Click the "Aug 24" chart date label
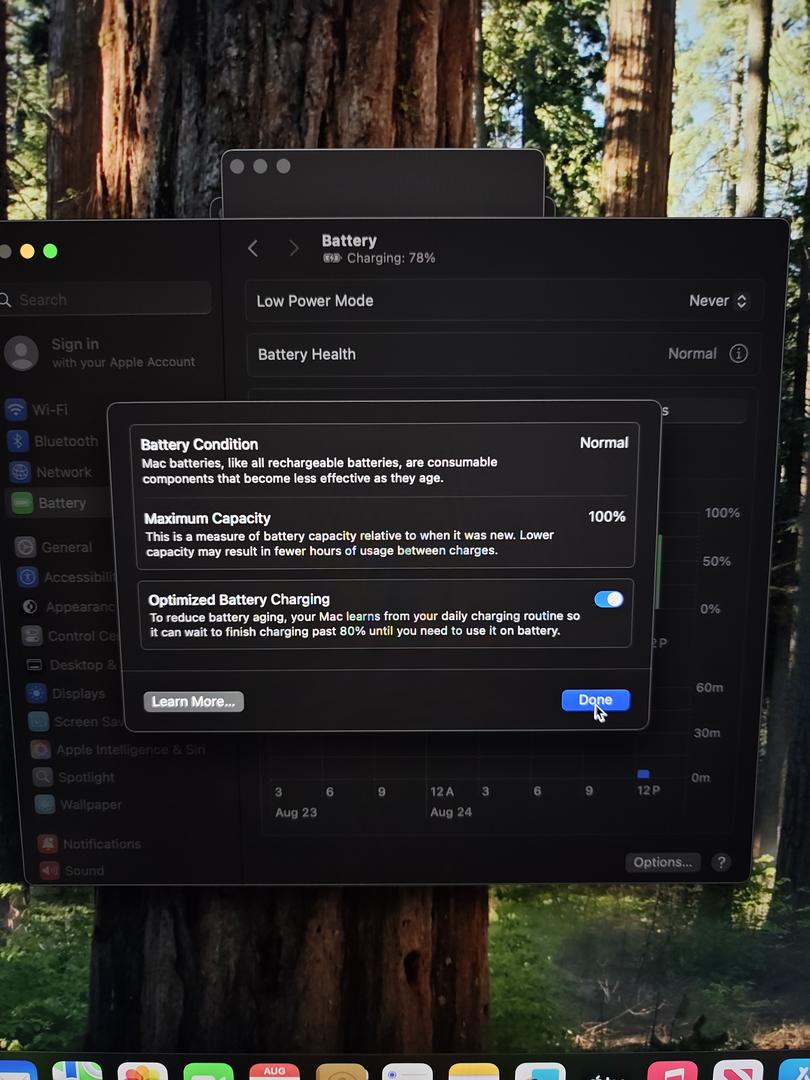Image resolution: width=810 pixels, height=1080 pixels. [451, 812]
